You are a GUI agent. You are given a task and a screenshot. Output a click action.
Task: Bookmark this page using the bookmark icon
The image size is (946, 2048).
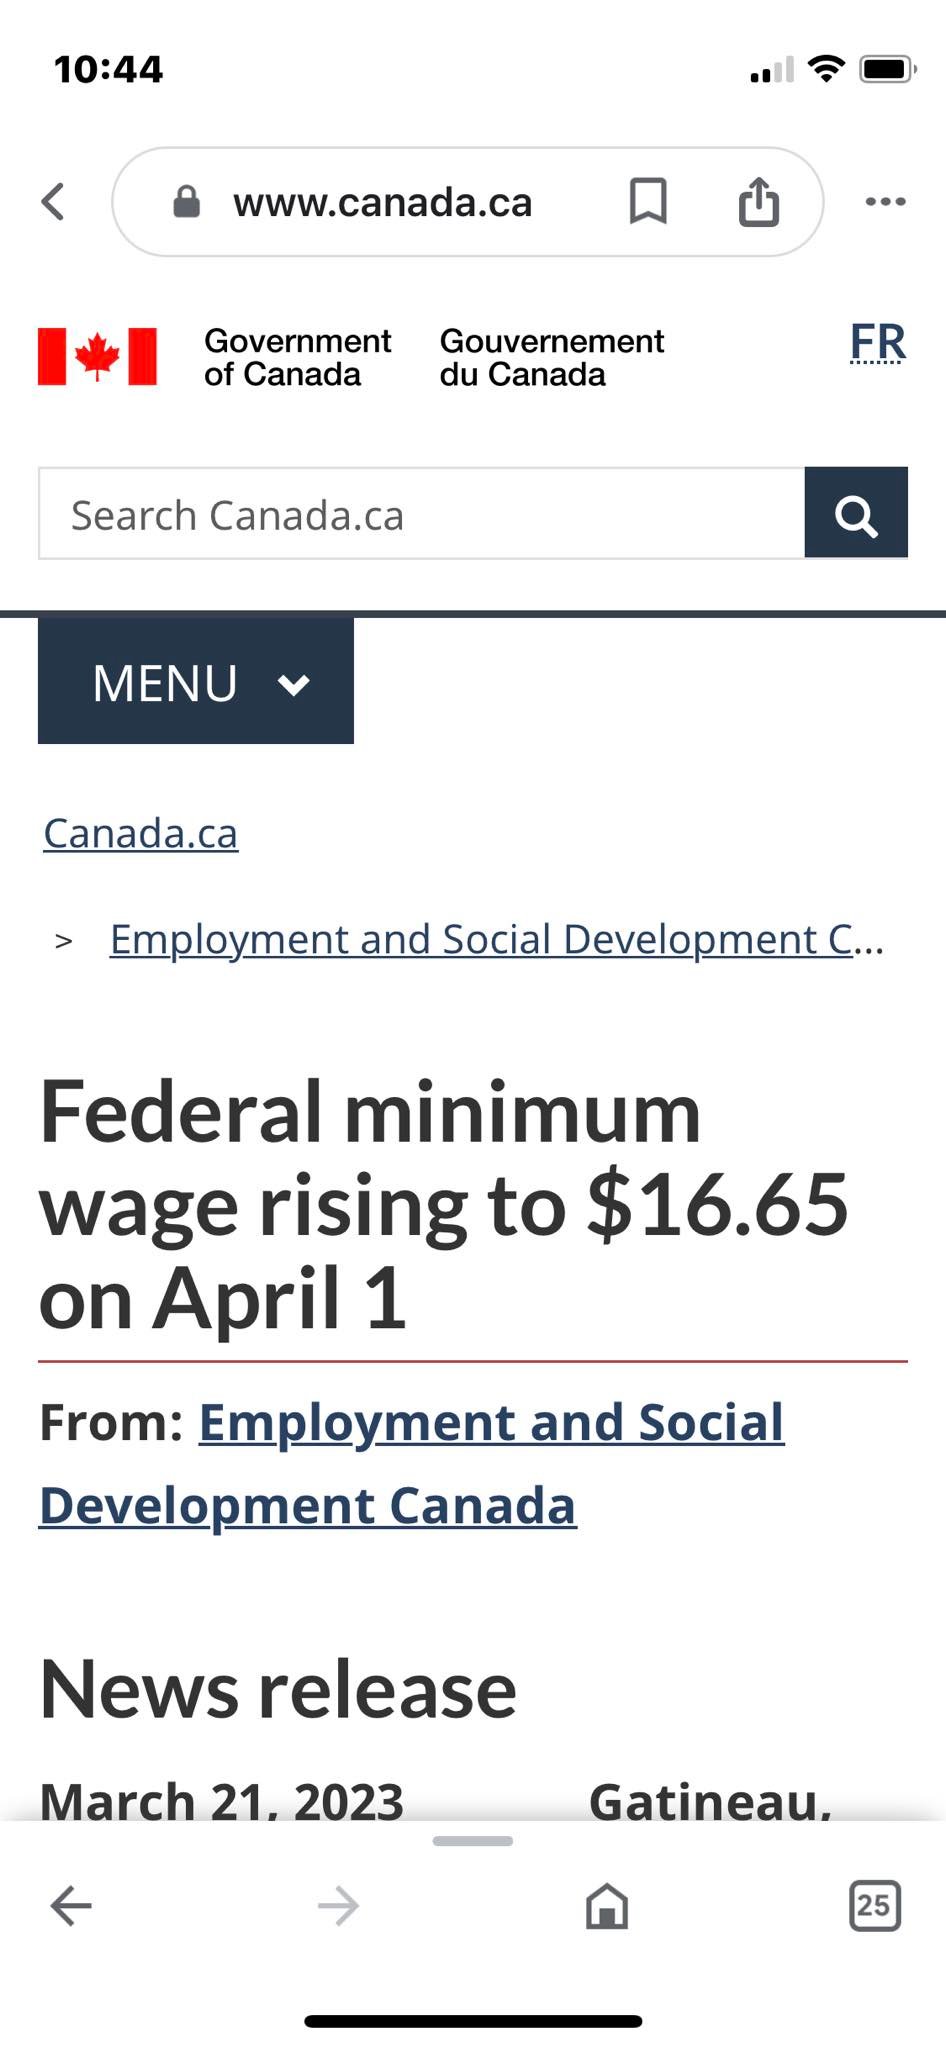coord(648,201)
